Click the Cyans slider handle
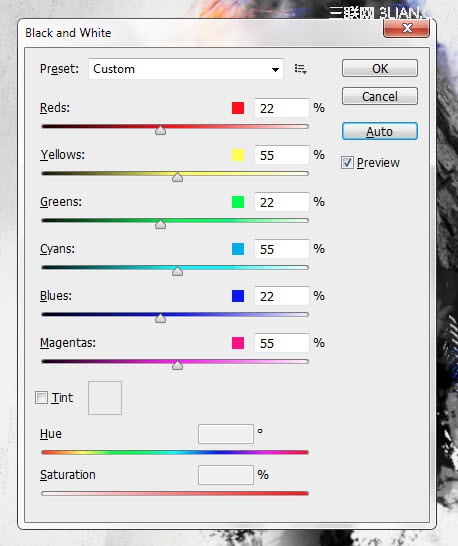Image resolution: width=458 pixels, height=546 pixels. pos(177,271)
